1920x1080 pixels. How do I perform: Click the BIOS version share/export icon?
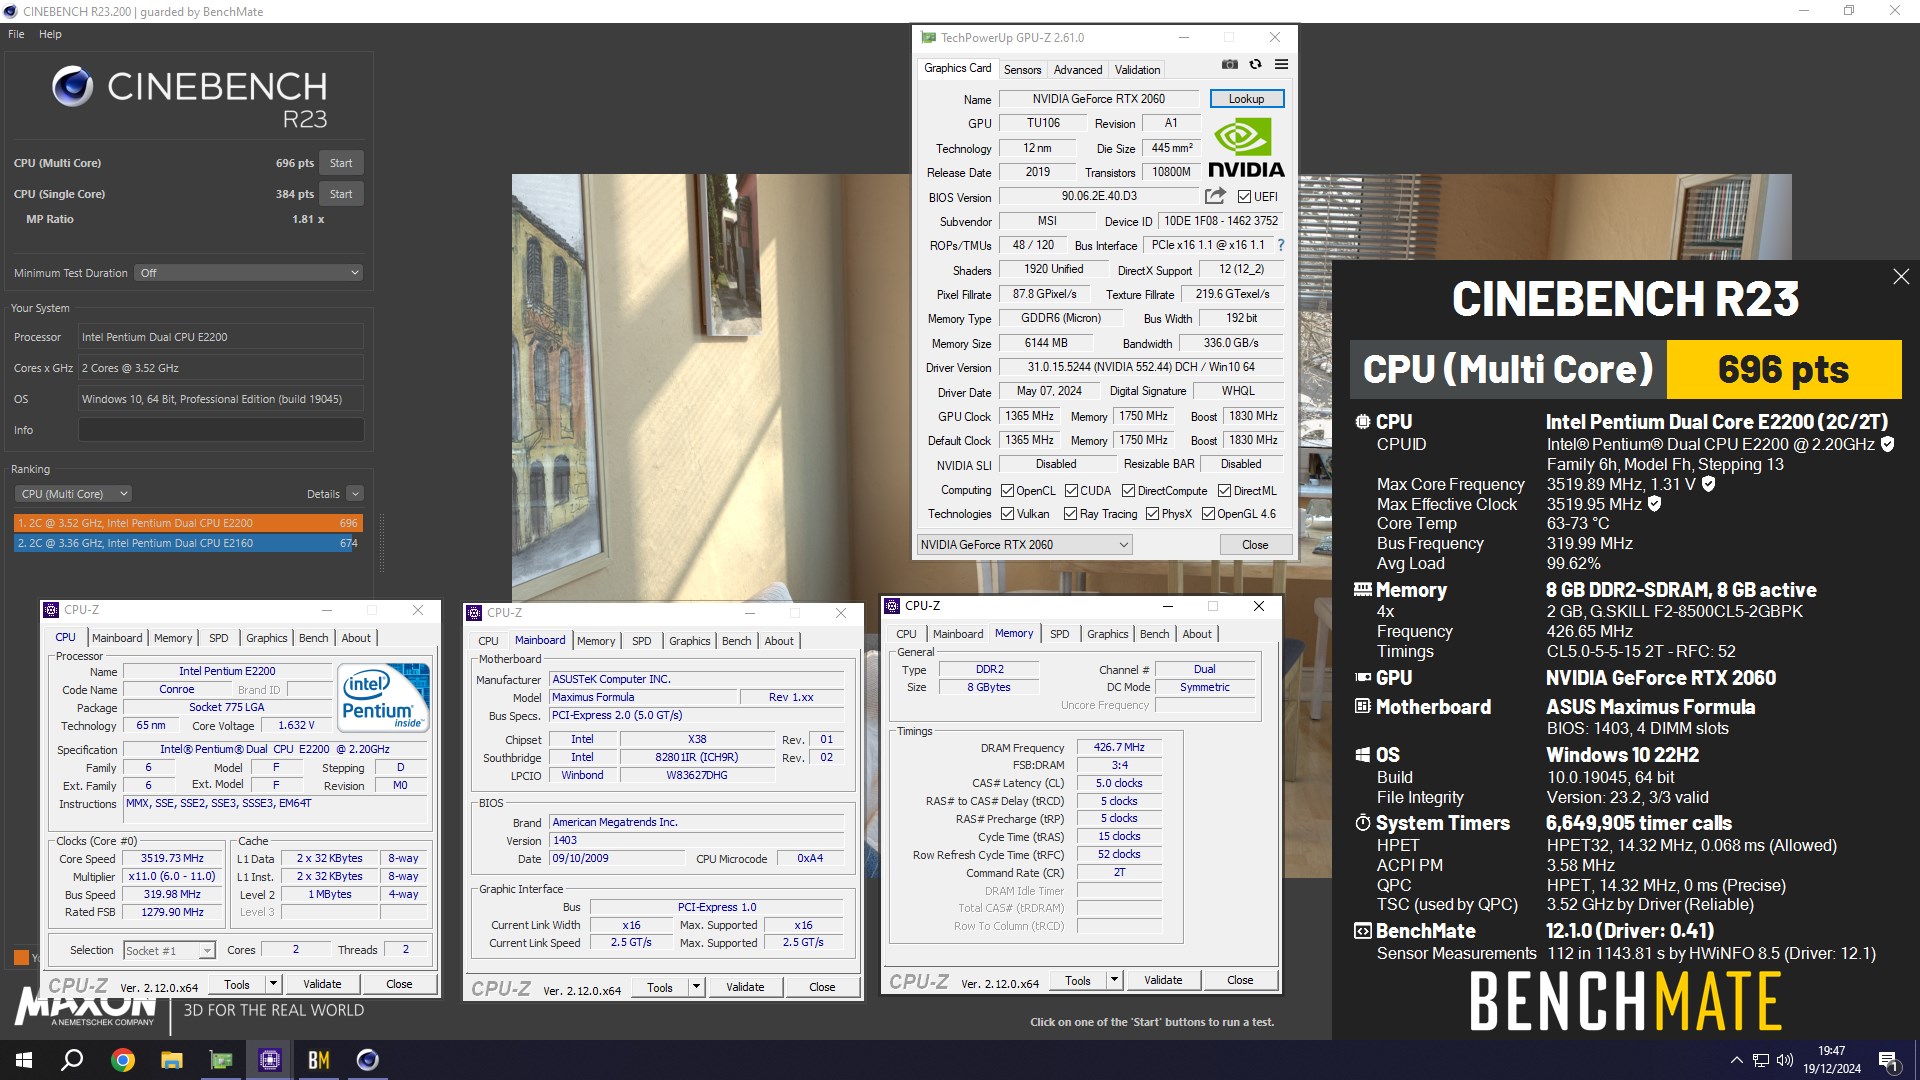1215,196
